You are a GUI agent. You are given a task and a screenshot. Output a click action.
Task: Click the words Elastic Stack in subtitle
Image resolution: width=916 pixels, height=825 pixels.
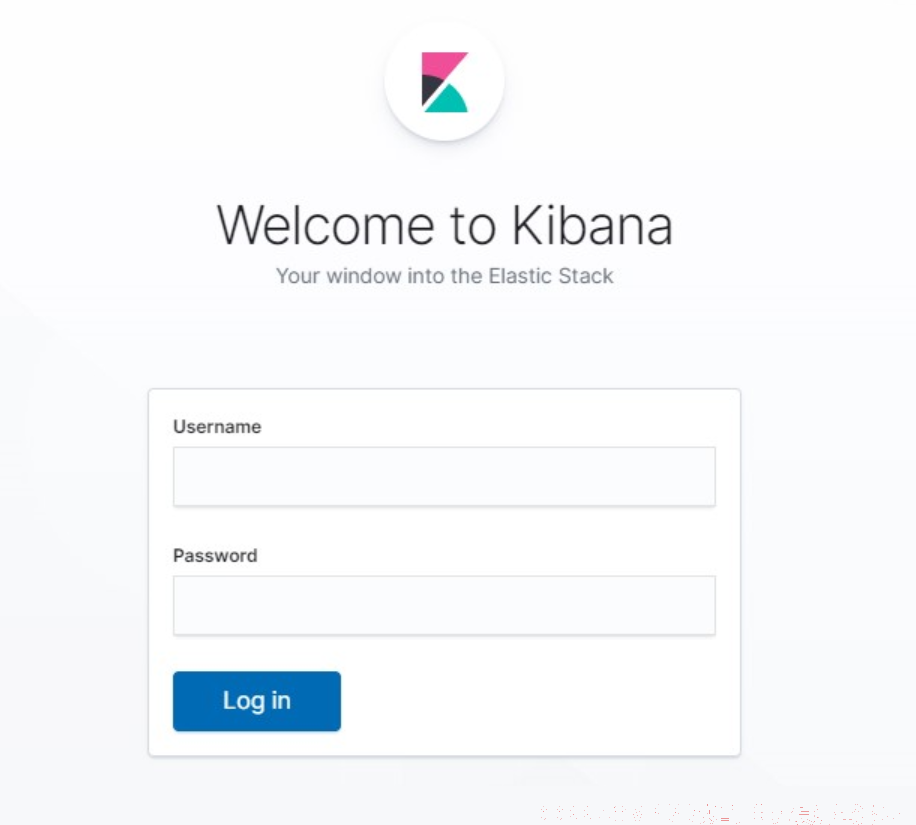click(551, 276)
